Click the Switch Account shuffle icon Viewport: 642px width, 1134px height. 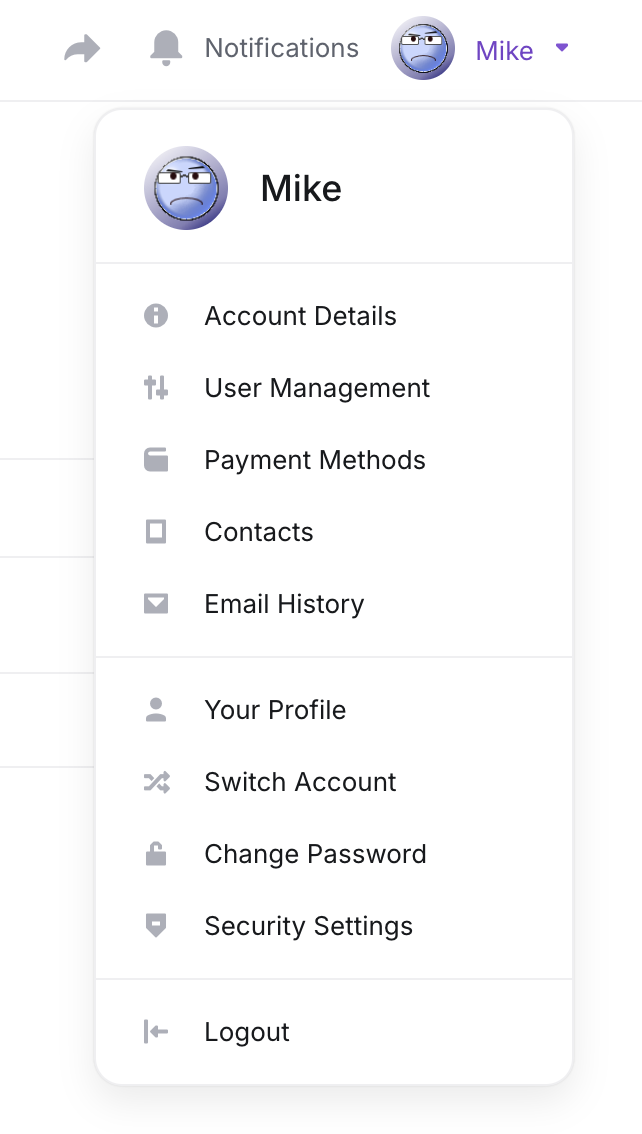click(x=156, y=782)
